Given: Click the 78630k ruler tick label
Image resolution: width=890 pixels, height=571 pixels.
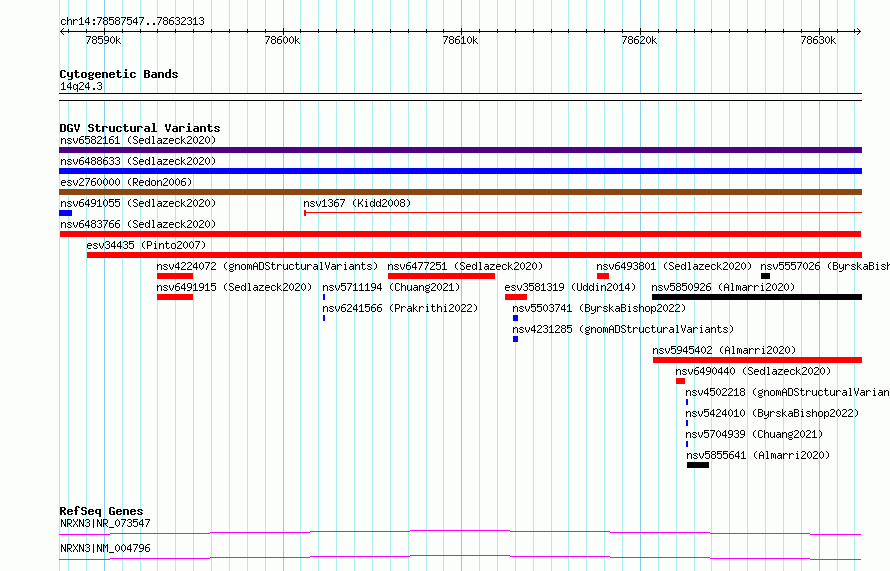Looking at the screenshot, I should (818, 40).
